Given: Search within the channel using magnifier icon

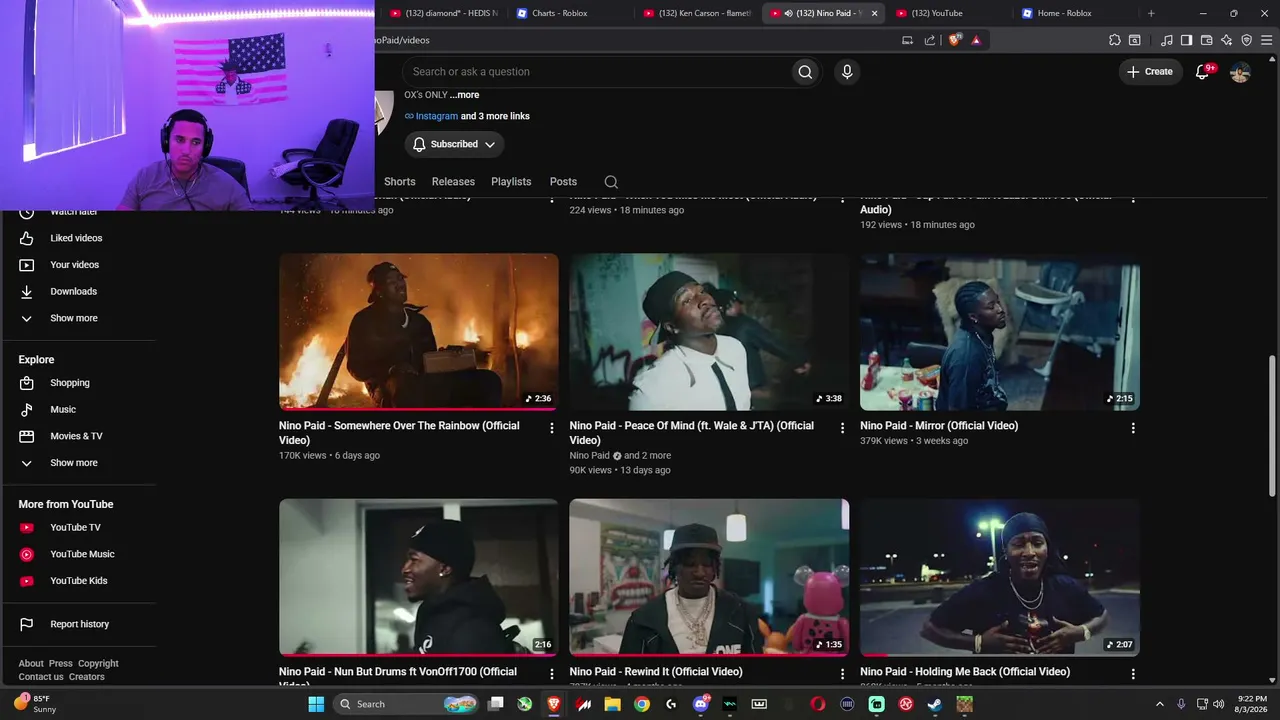Looking at the screenshot, I should 611,182.
